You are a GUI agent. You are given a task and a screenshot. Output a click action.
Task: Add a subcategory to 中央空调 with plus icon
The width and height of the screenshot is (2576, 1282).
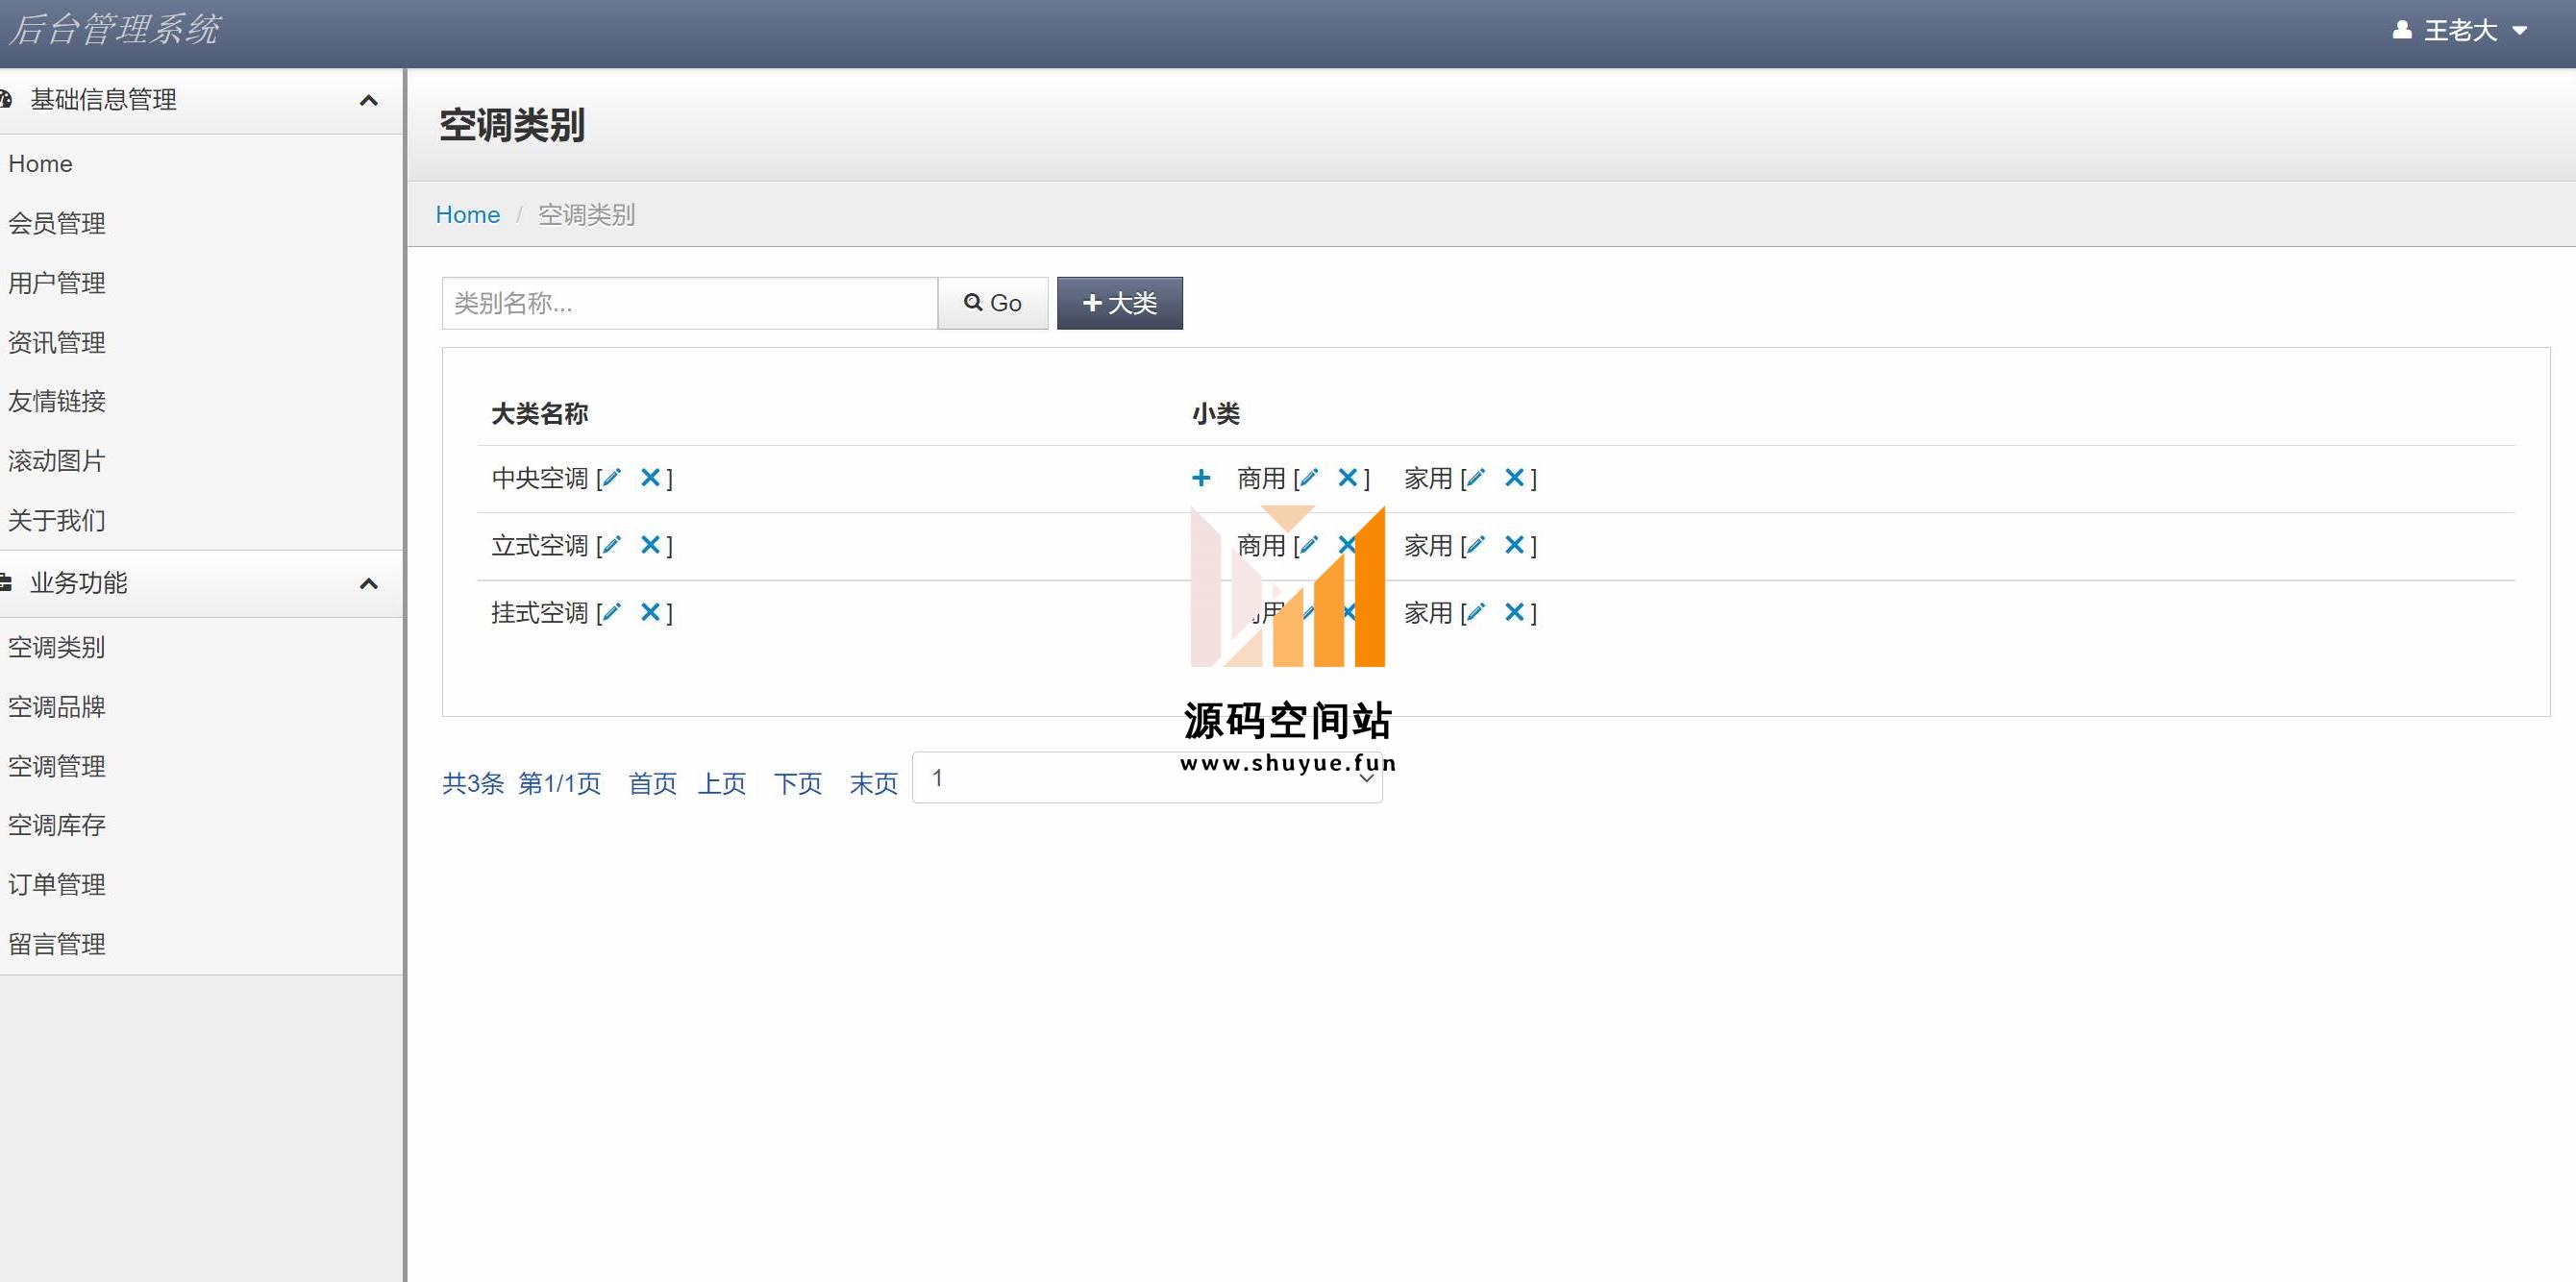(x=1201, y=478)
